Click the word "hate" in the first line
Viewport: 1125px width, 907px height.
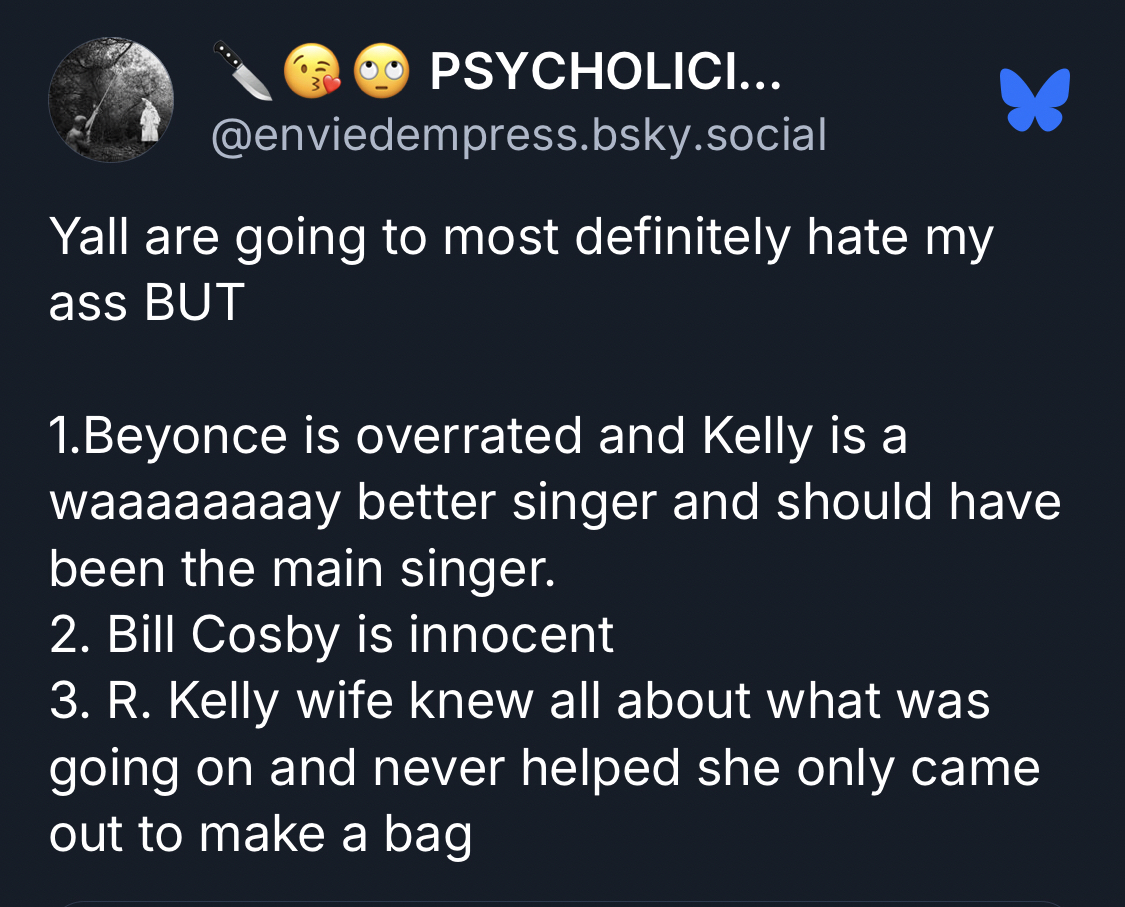tap(854, 239)
